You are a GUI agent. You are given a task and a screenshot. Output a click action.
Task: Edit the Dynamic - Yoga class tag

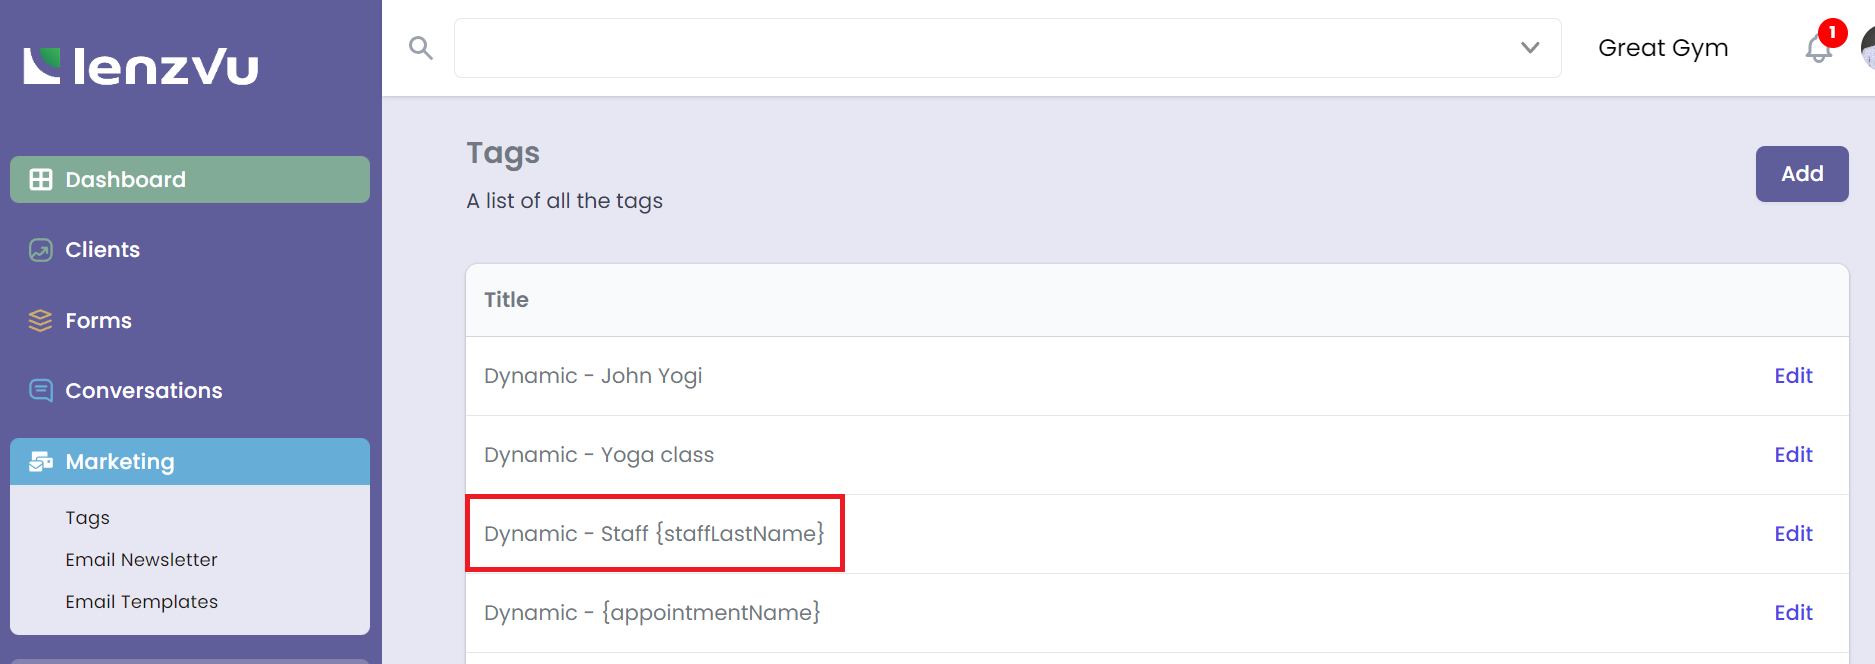point(1793,455)
